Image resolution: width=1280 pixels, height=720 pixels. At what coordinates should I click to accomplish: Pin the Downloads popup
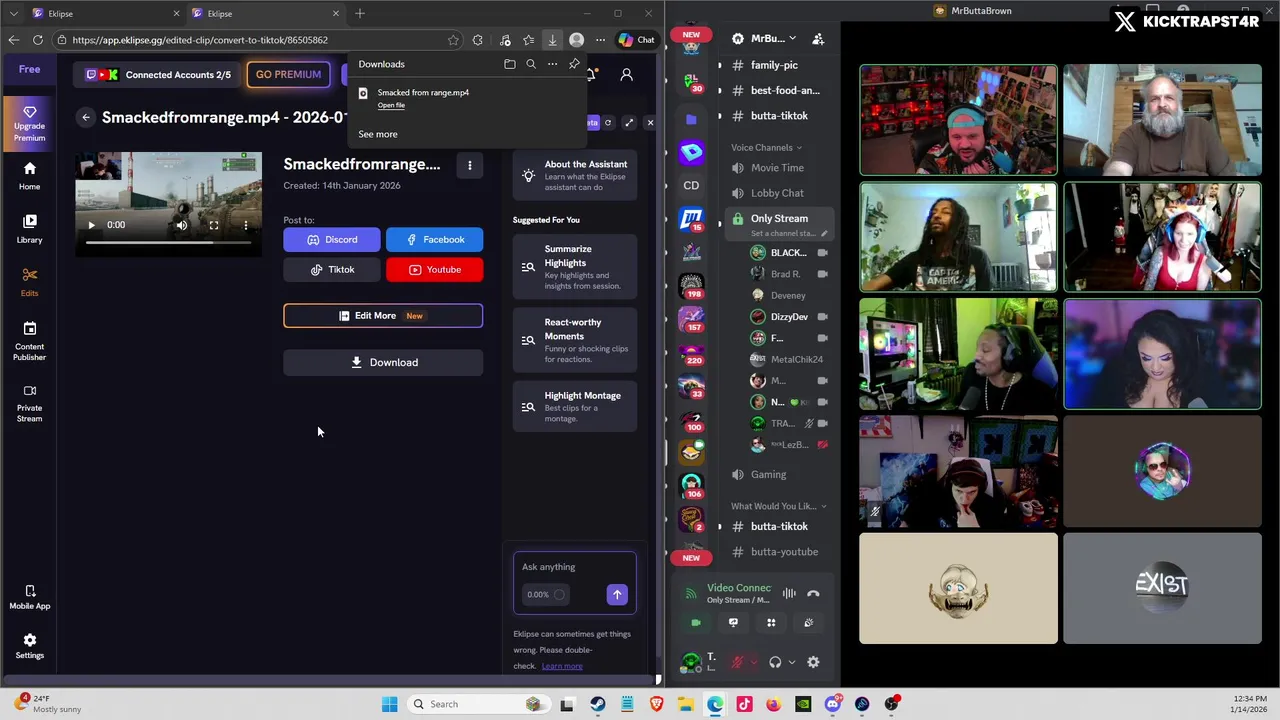(574, 64)
